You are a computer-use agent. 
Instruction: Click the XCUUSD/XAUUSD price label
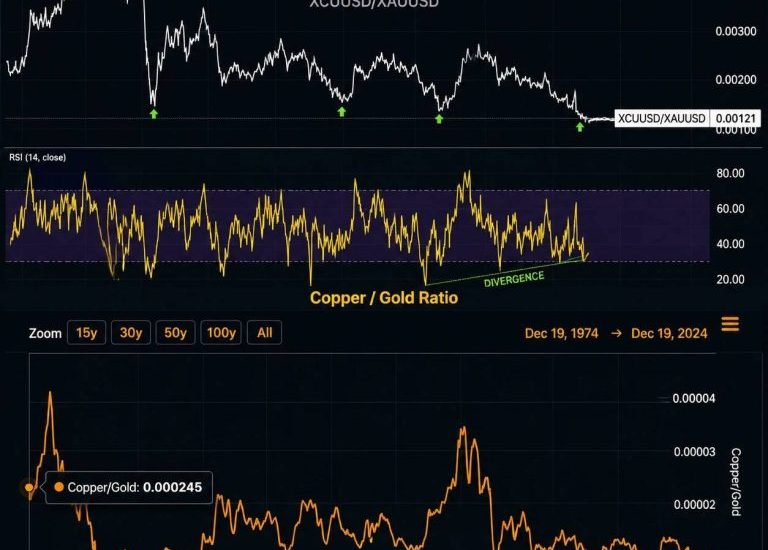click(662, 119)
